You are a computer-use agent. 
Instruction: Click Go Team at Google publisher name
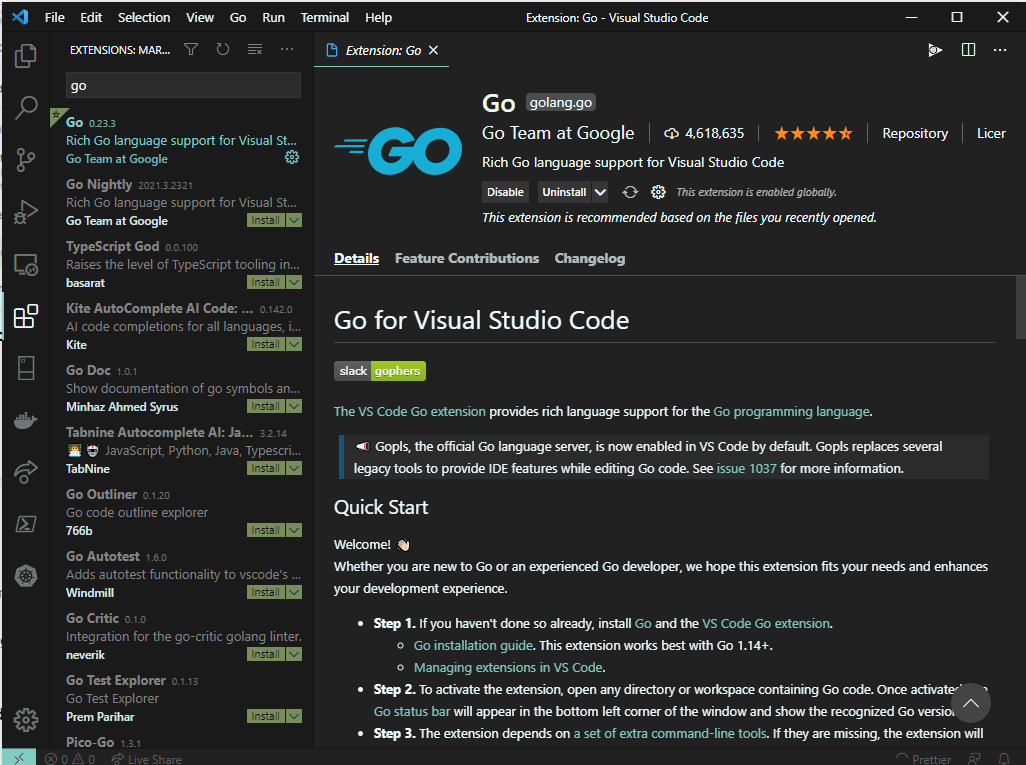(x=557, y=133)
